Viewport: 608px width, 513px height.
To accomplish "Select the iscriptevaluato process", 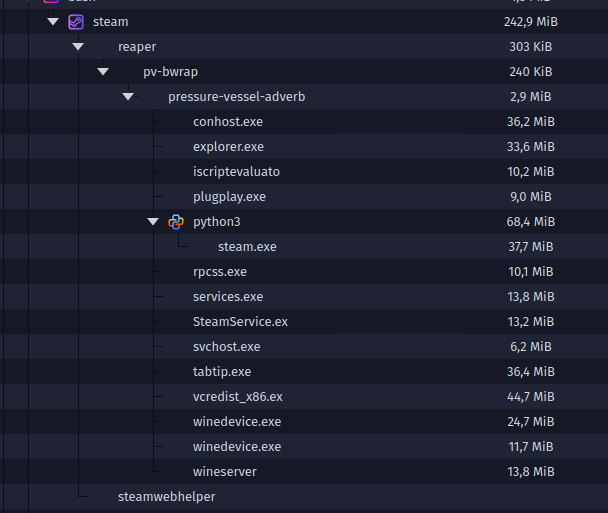I will 304,172.
